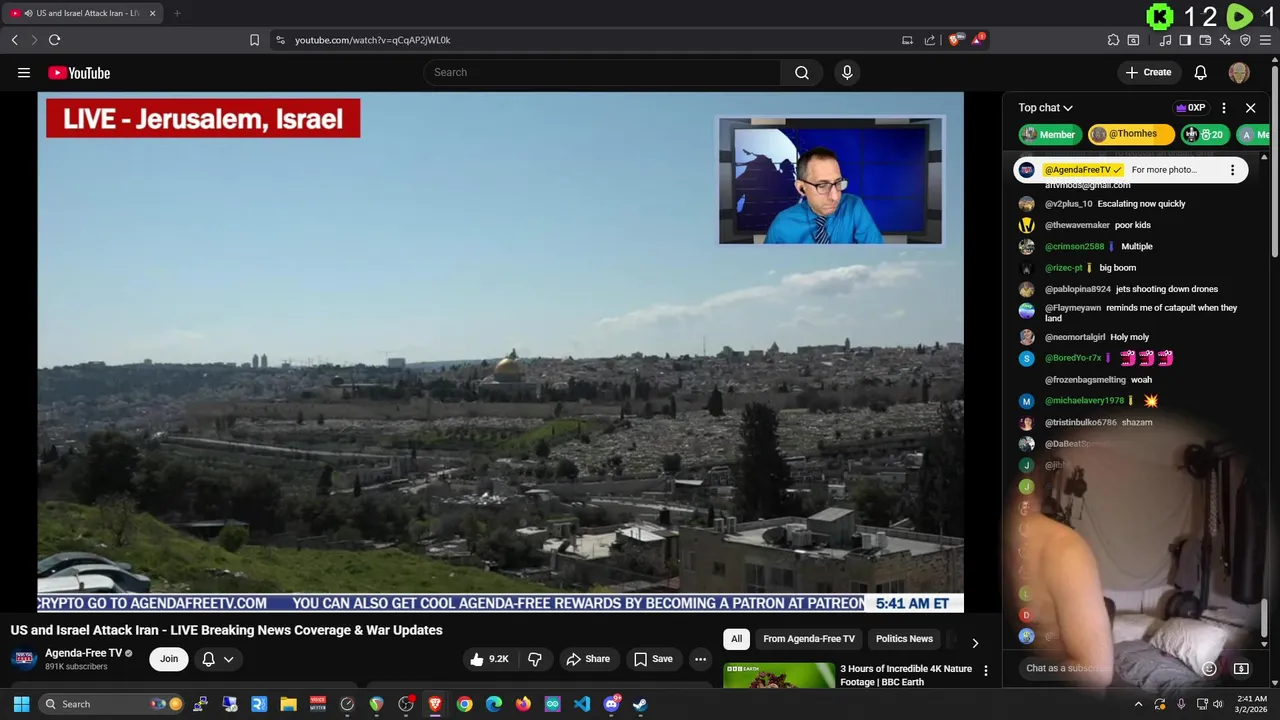Open Brave Shields lion icon
Screen dimensions: 1280x720
pyautogui.click(x=954, y=40)
